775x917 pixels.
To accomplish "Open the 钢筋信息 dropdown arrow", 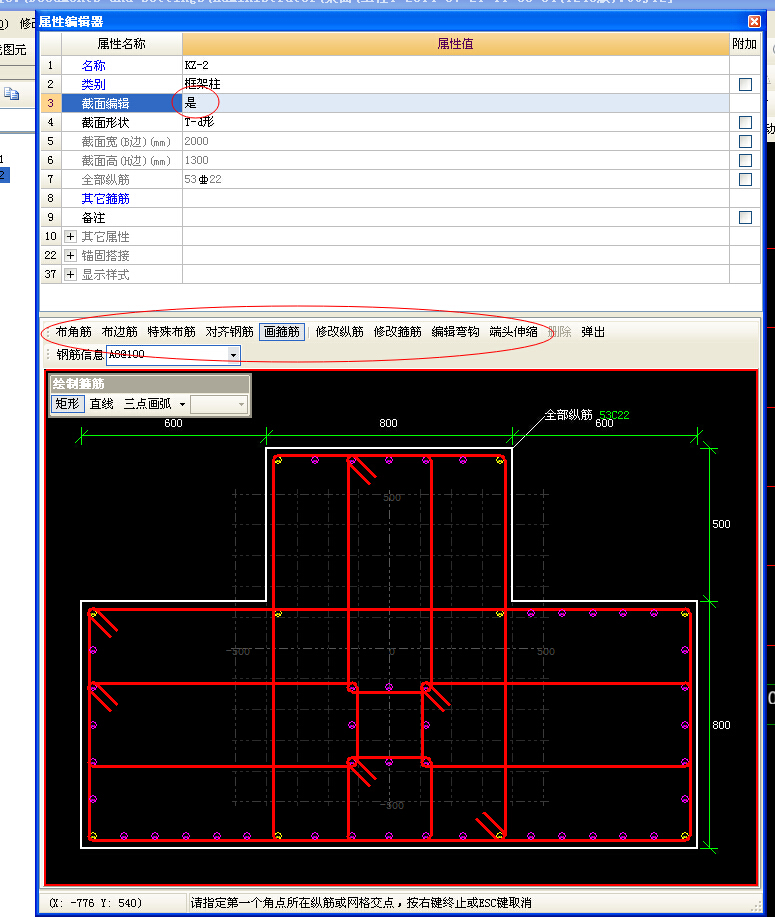I will pyautogui.click(x=233, y=355).
